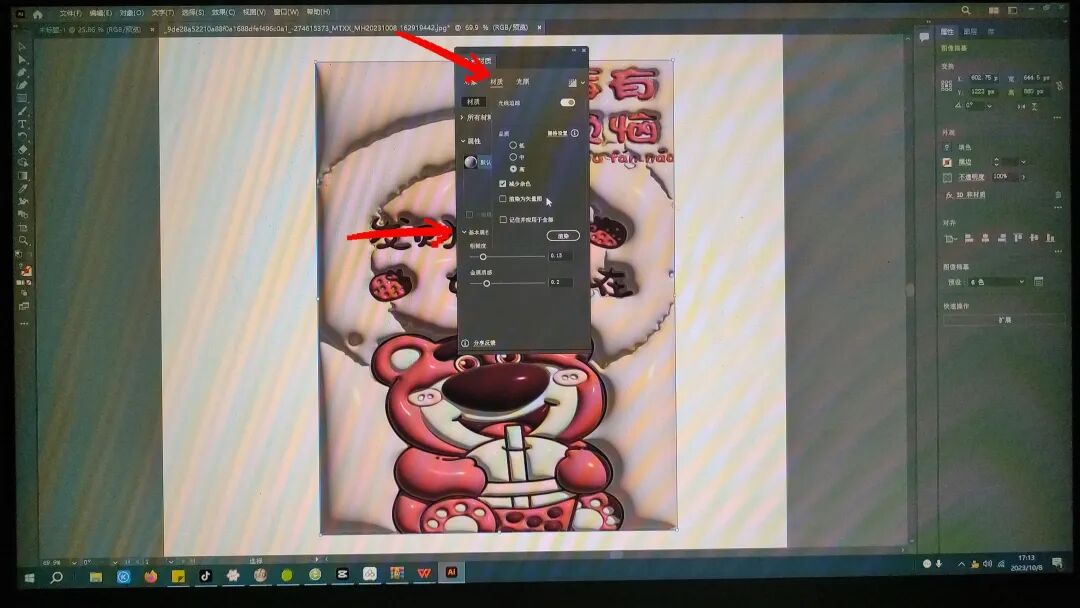Click the fill and stroke color indicator
Viewport: 1080px width, 608px height.
pyautogui.click(x=25, y=270)
